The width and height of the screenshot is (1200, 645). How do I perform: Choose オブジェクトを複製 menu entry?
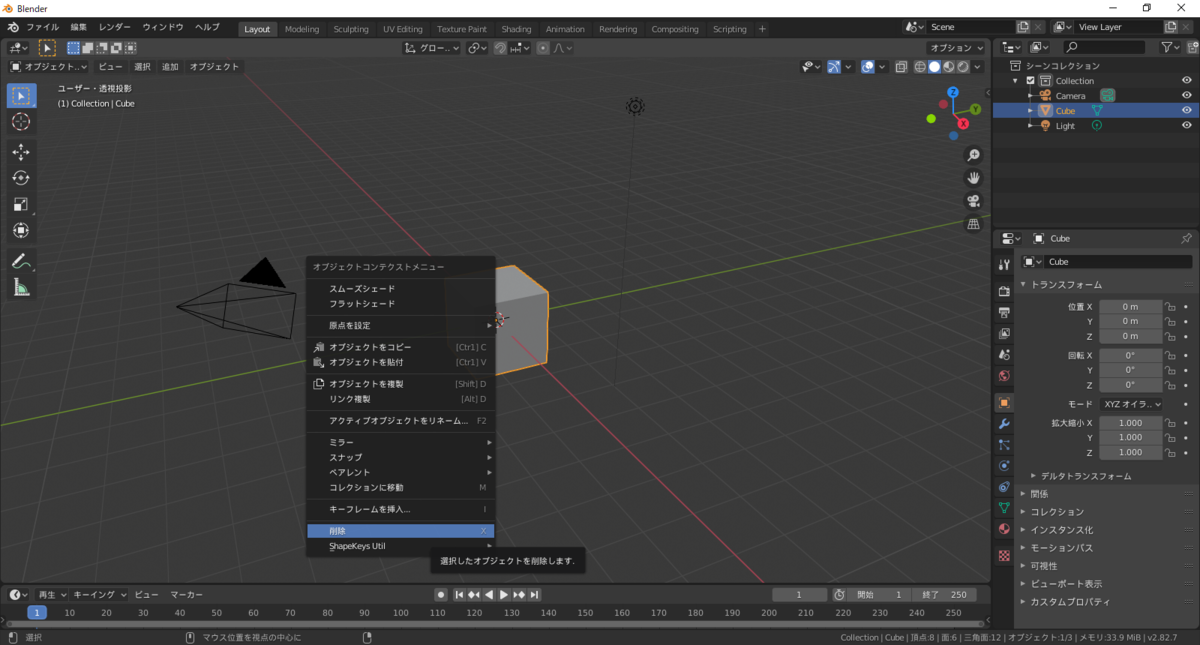coord(400,384)
